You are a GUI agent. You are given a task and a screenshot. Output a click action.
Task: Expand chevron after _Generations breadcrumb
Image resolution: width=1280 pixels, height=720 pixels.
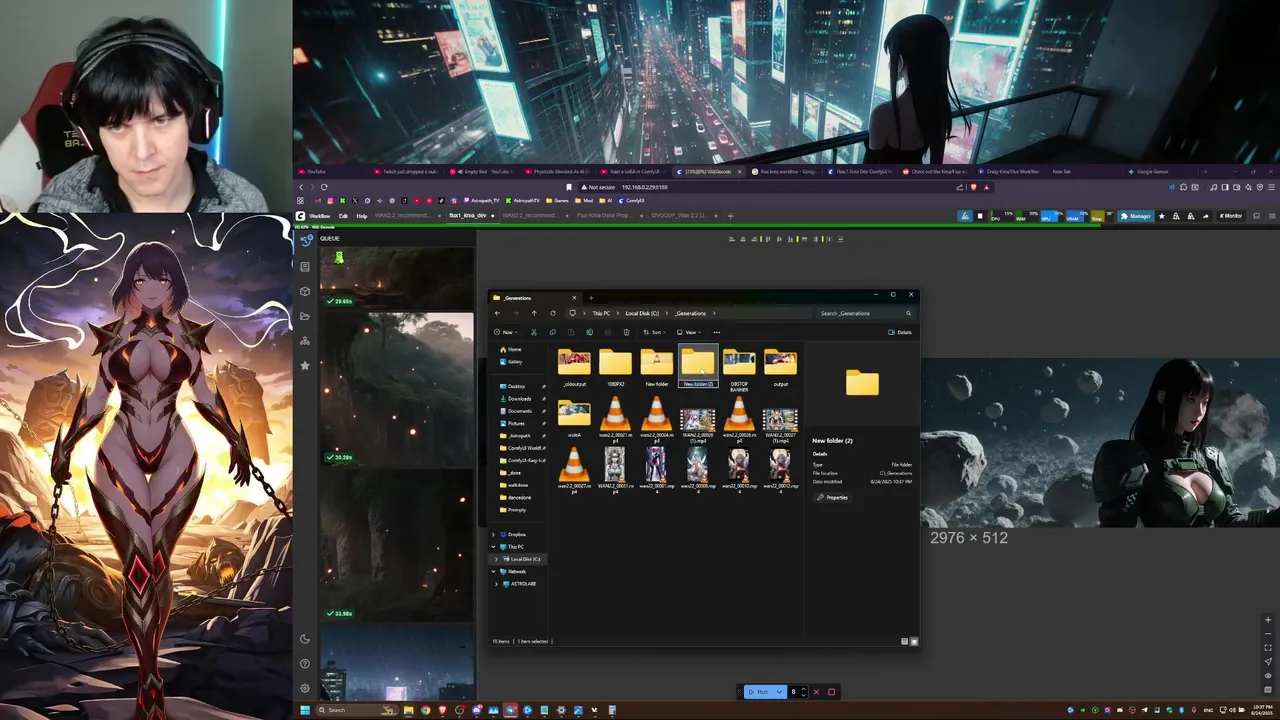click(x=714, y=313)
